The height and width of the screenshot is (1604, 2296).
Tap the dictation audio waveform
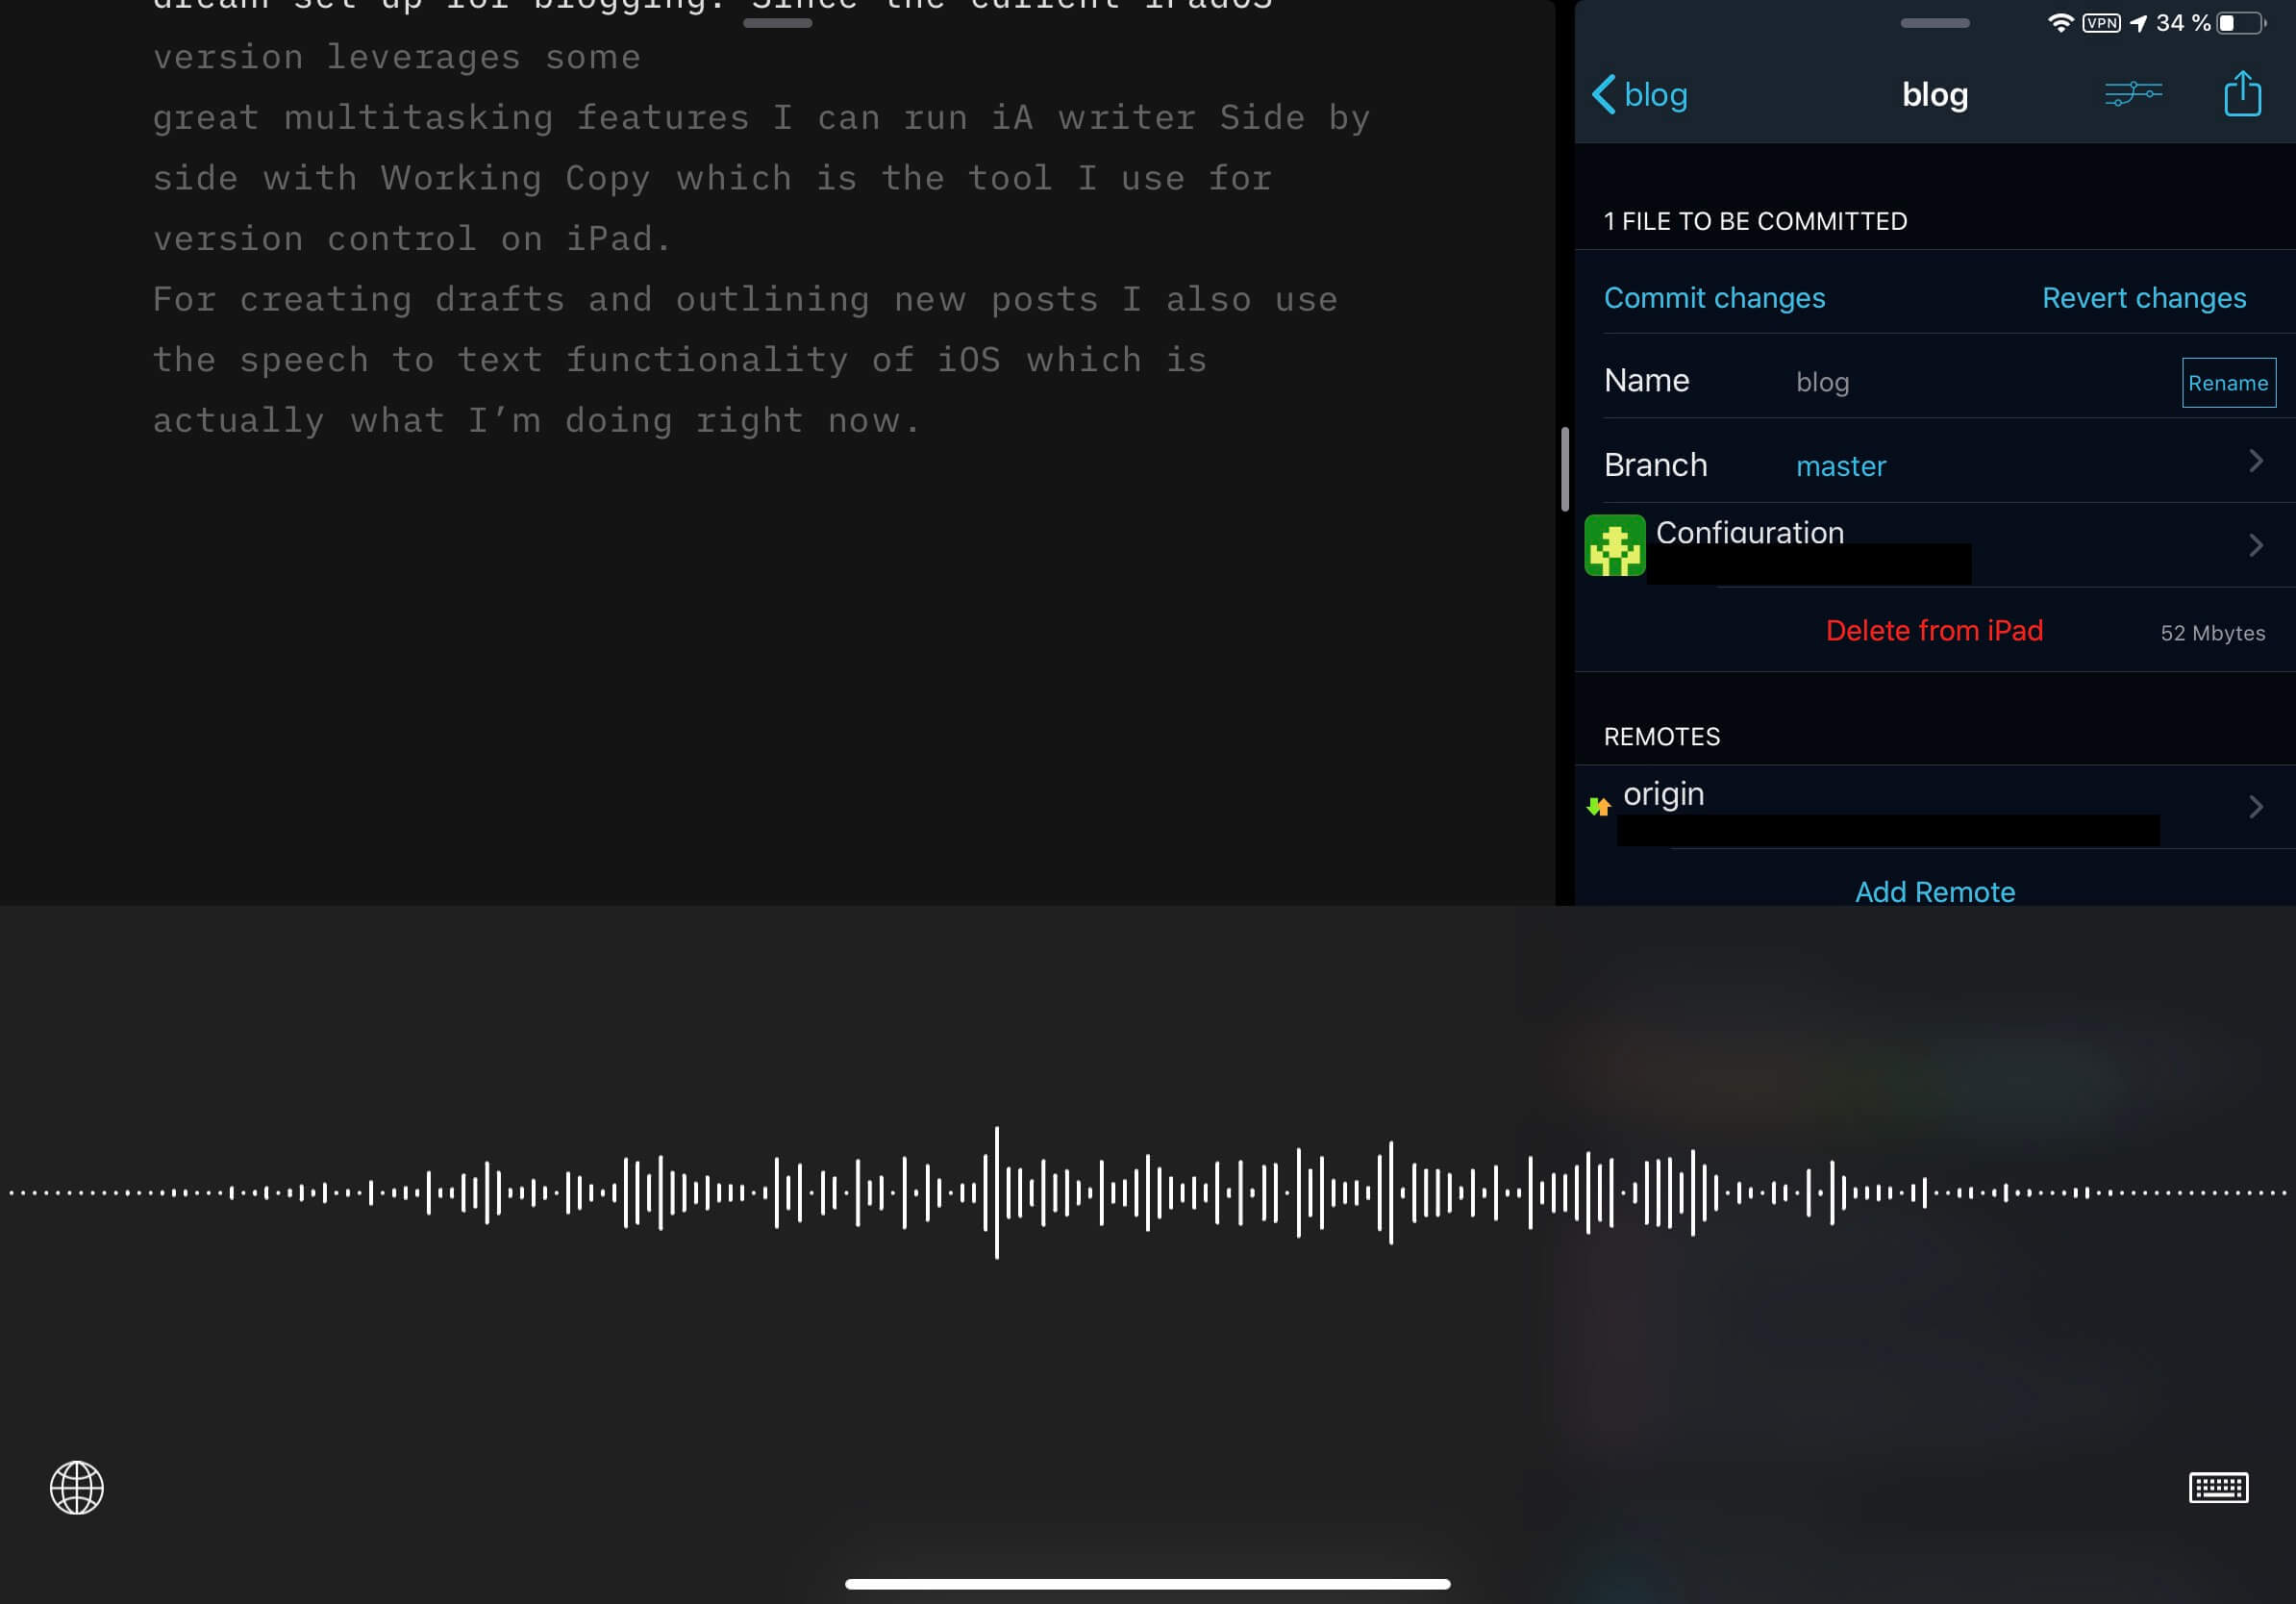click(1148, 1191)
